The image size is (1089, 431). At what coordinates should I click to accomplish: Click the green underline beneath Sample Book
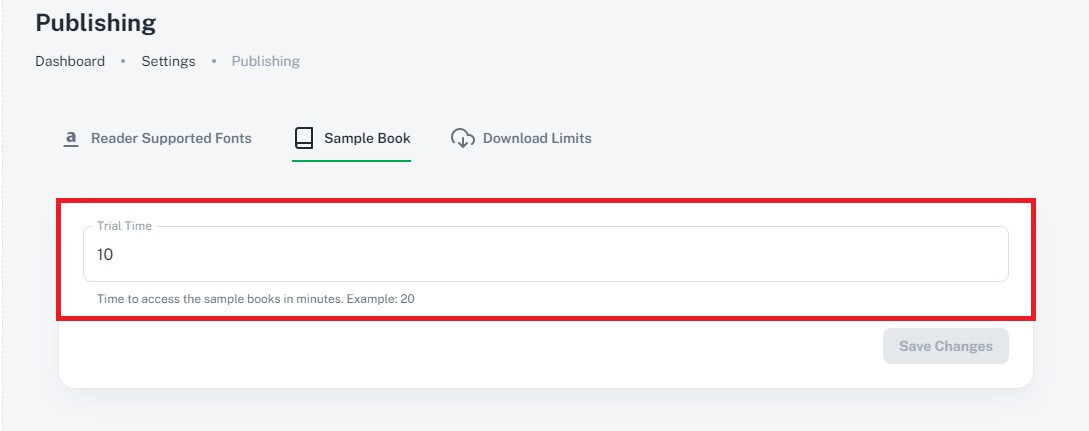[x=351, y=160]
